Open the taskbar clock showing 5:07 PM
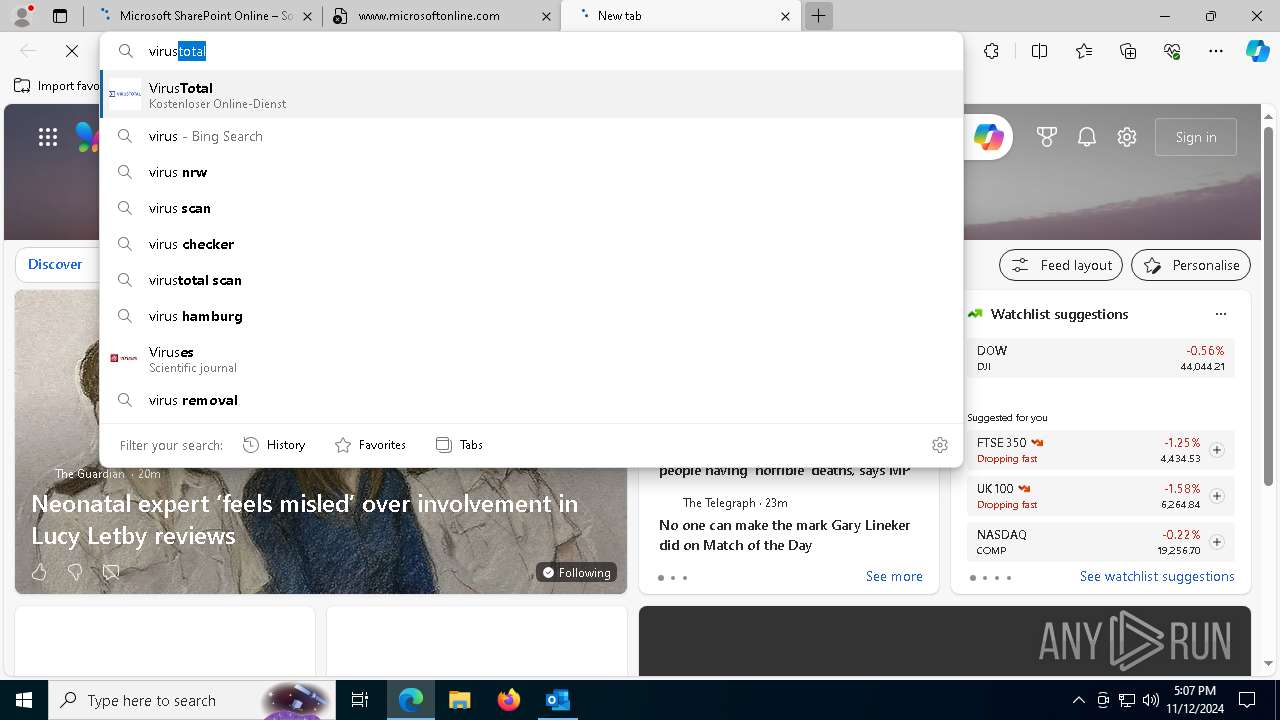Image resolution: width=1280 pixels, height=720 pixels. pyautogui.click(x=1196, y=699)
